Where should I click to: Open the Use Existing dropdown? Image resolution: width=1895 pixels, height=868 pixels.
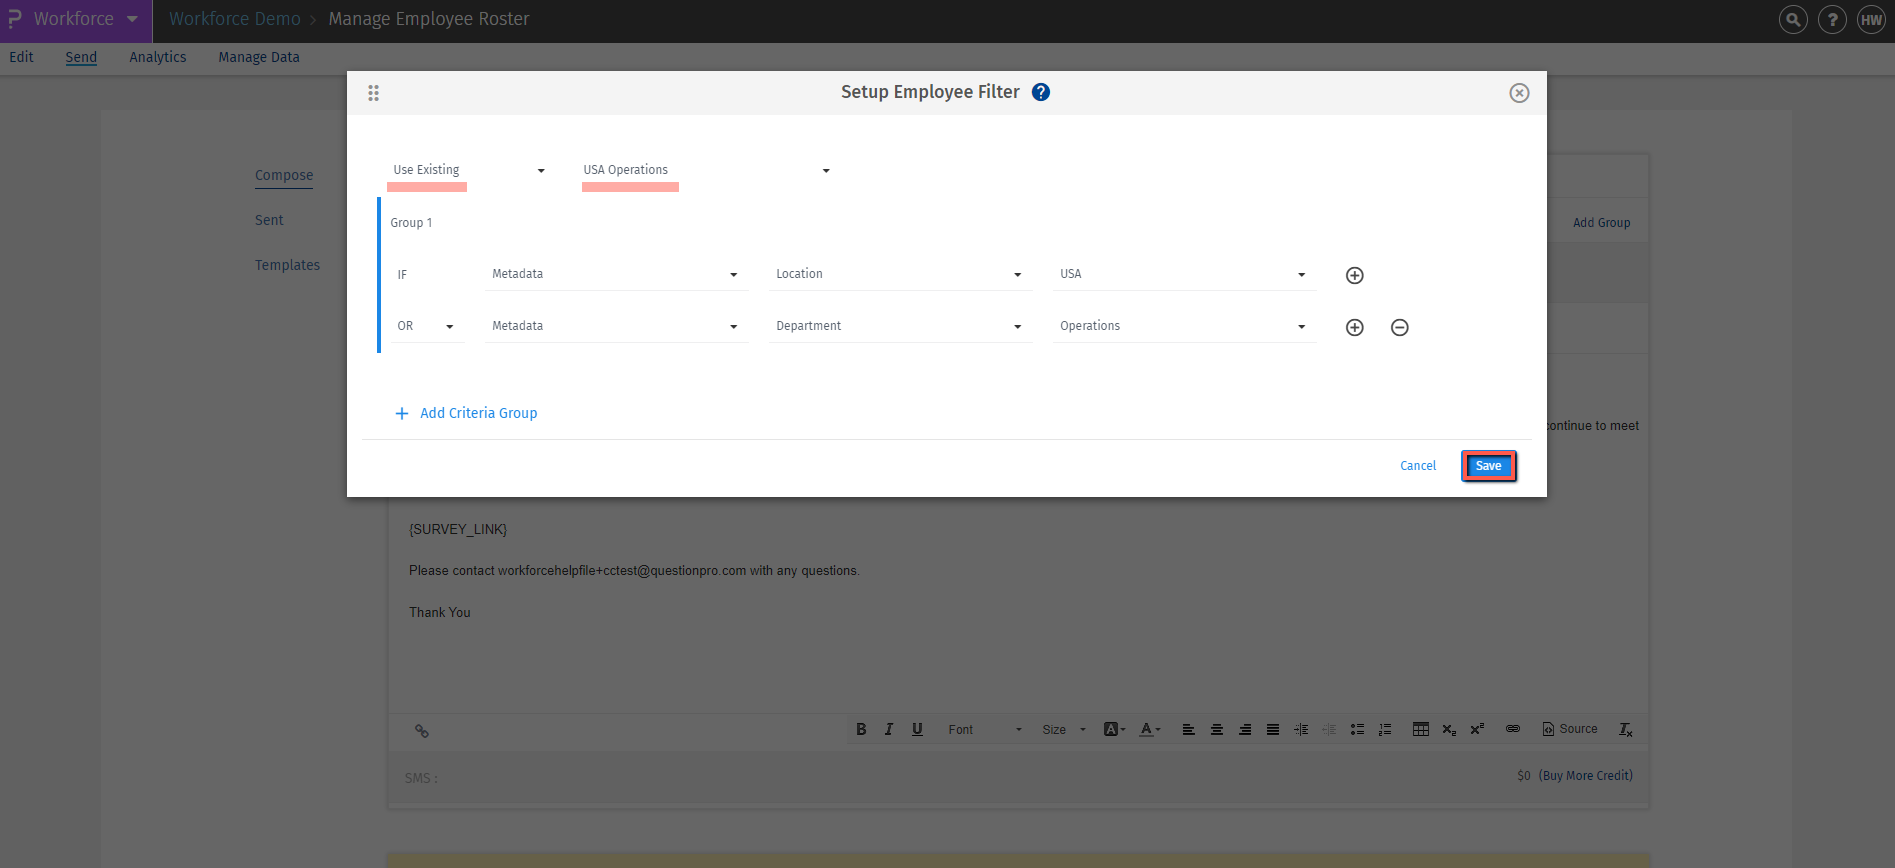[x=468, y=170]
